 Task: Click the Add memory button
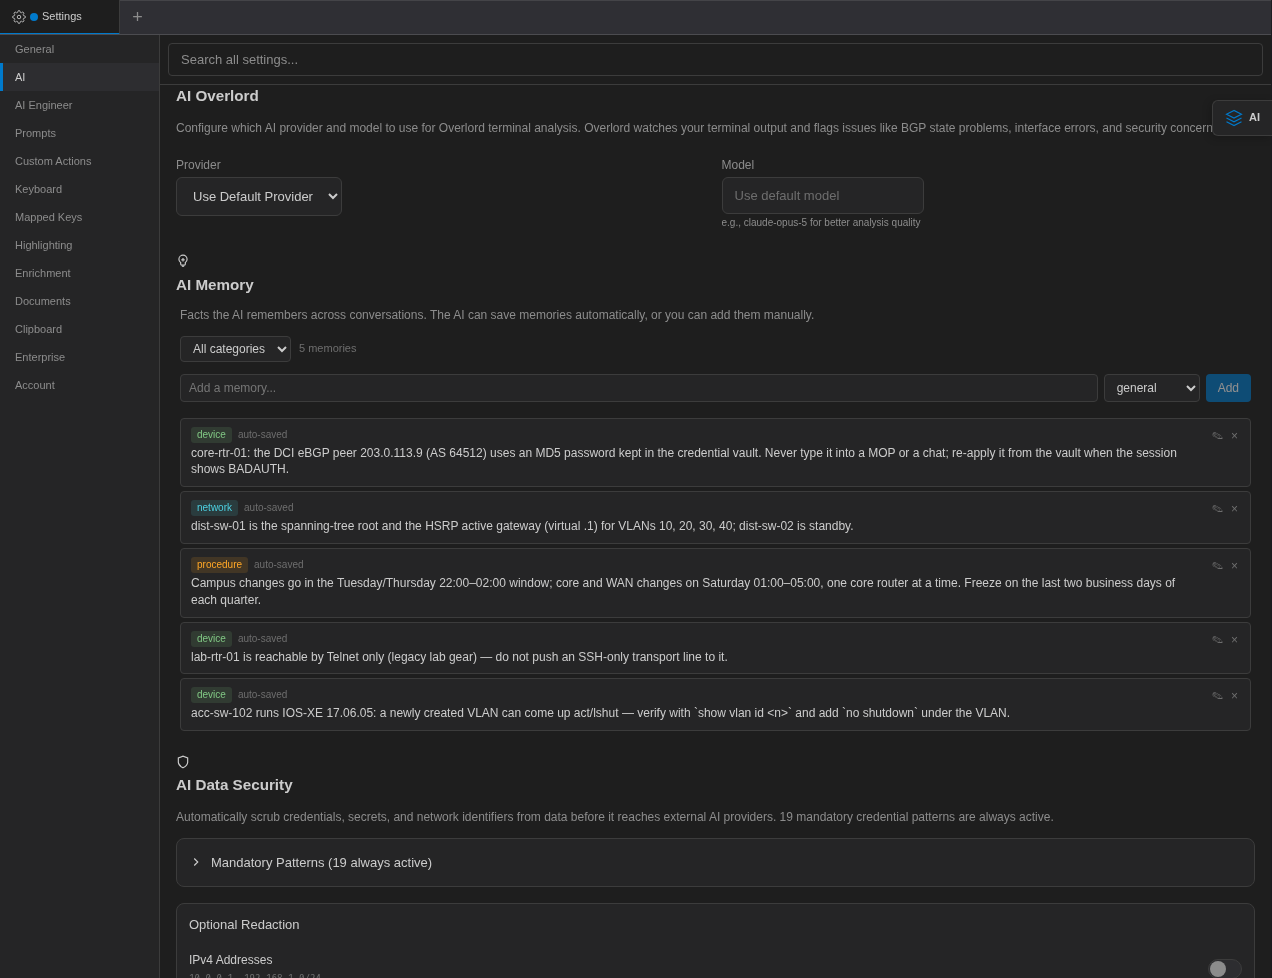click(1228, 388)
